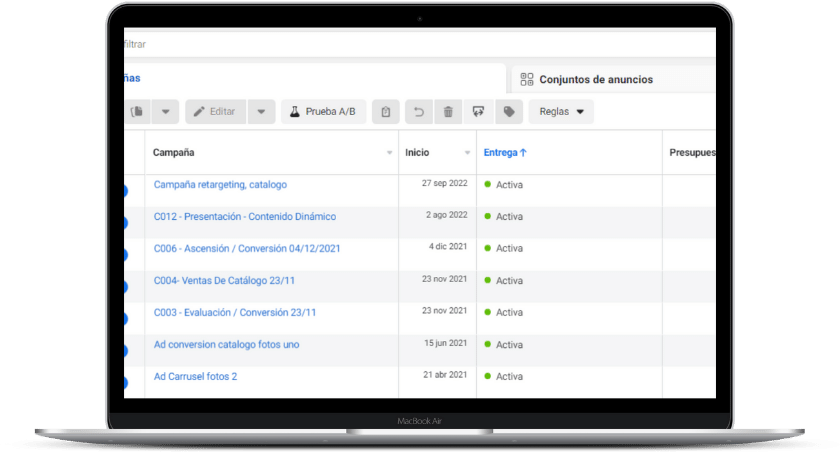Sort by the Entrega column header
The height and width of the screenshot is (452, 840).
pos(505,153)
